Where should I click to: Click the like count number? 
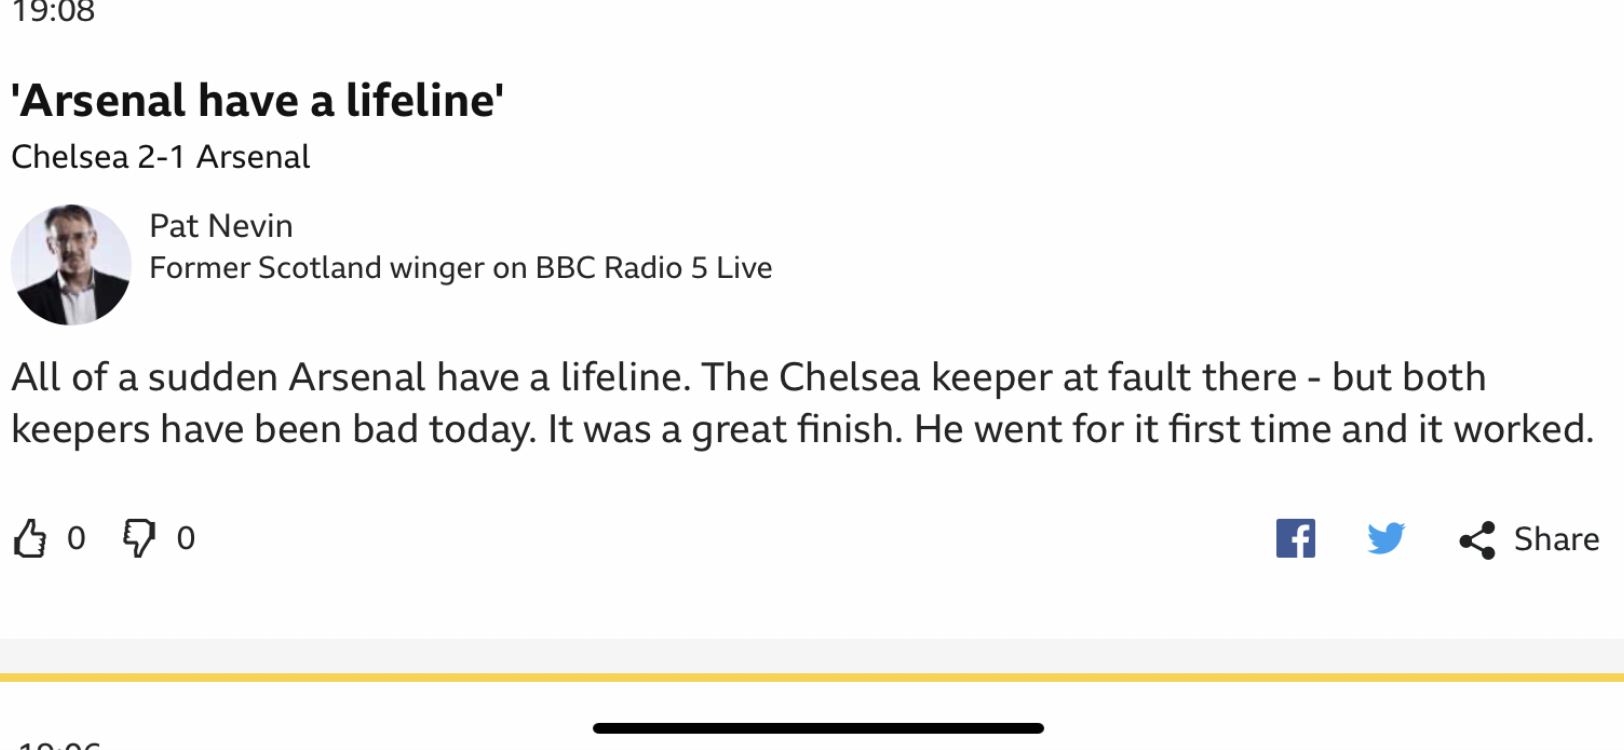click(76, 538)
